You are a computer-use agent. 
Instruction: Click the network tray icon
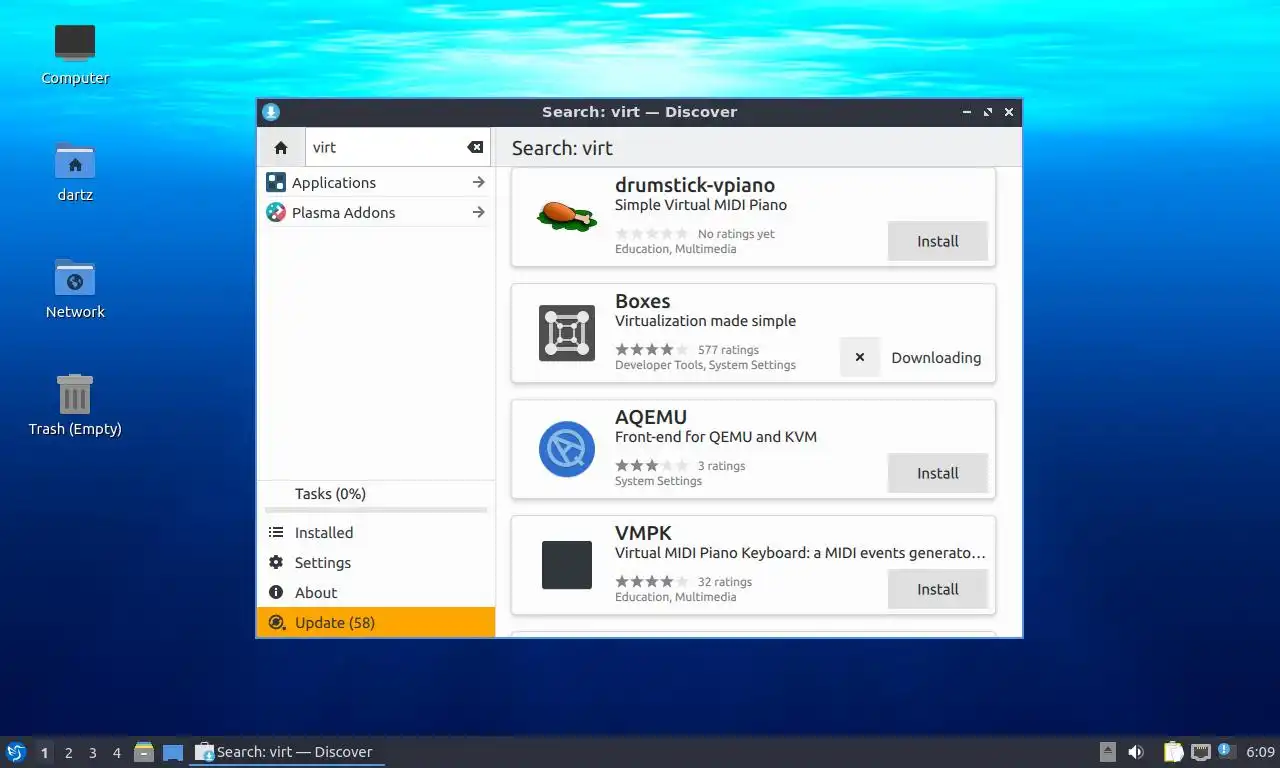coord(1200,752)
